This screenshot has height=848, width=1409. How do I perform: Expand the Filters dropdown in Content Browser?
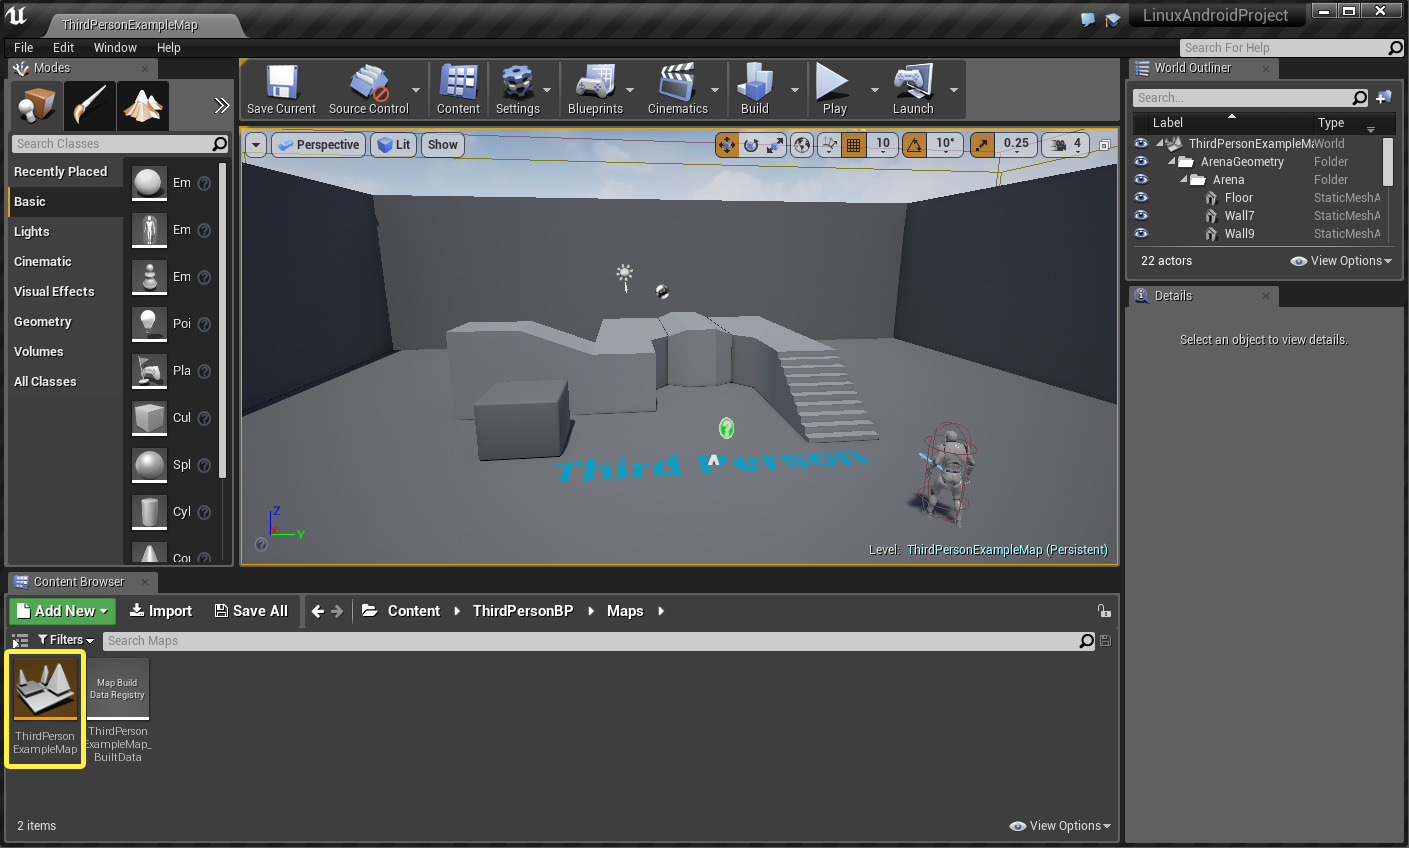click(x=66, y=640)
